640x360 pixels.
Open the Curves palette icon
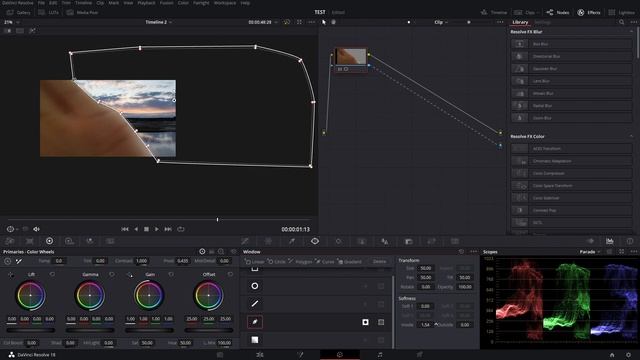click(245, 241)
